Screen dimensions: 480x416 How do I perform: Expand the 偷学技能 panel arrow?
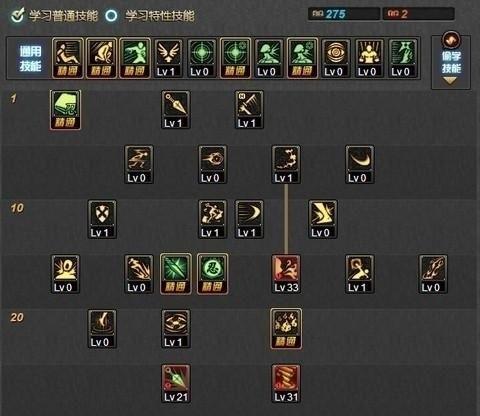pos(451,80)
